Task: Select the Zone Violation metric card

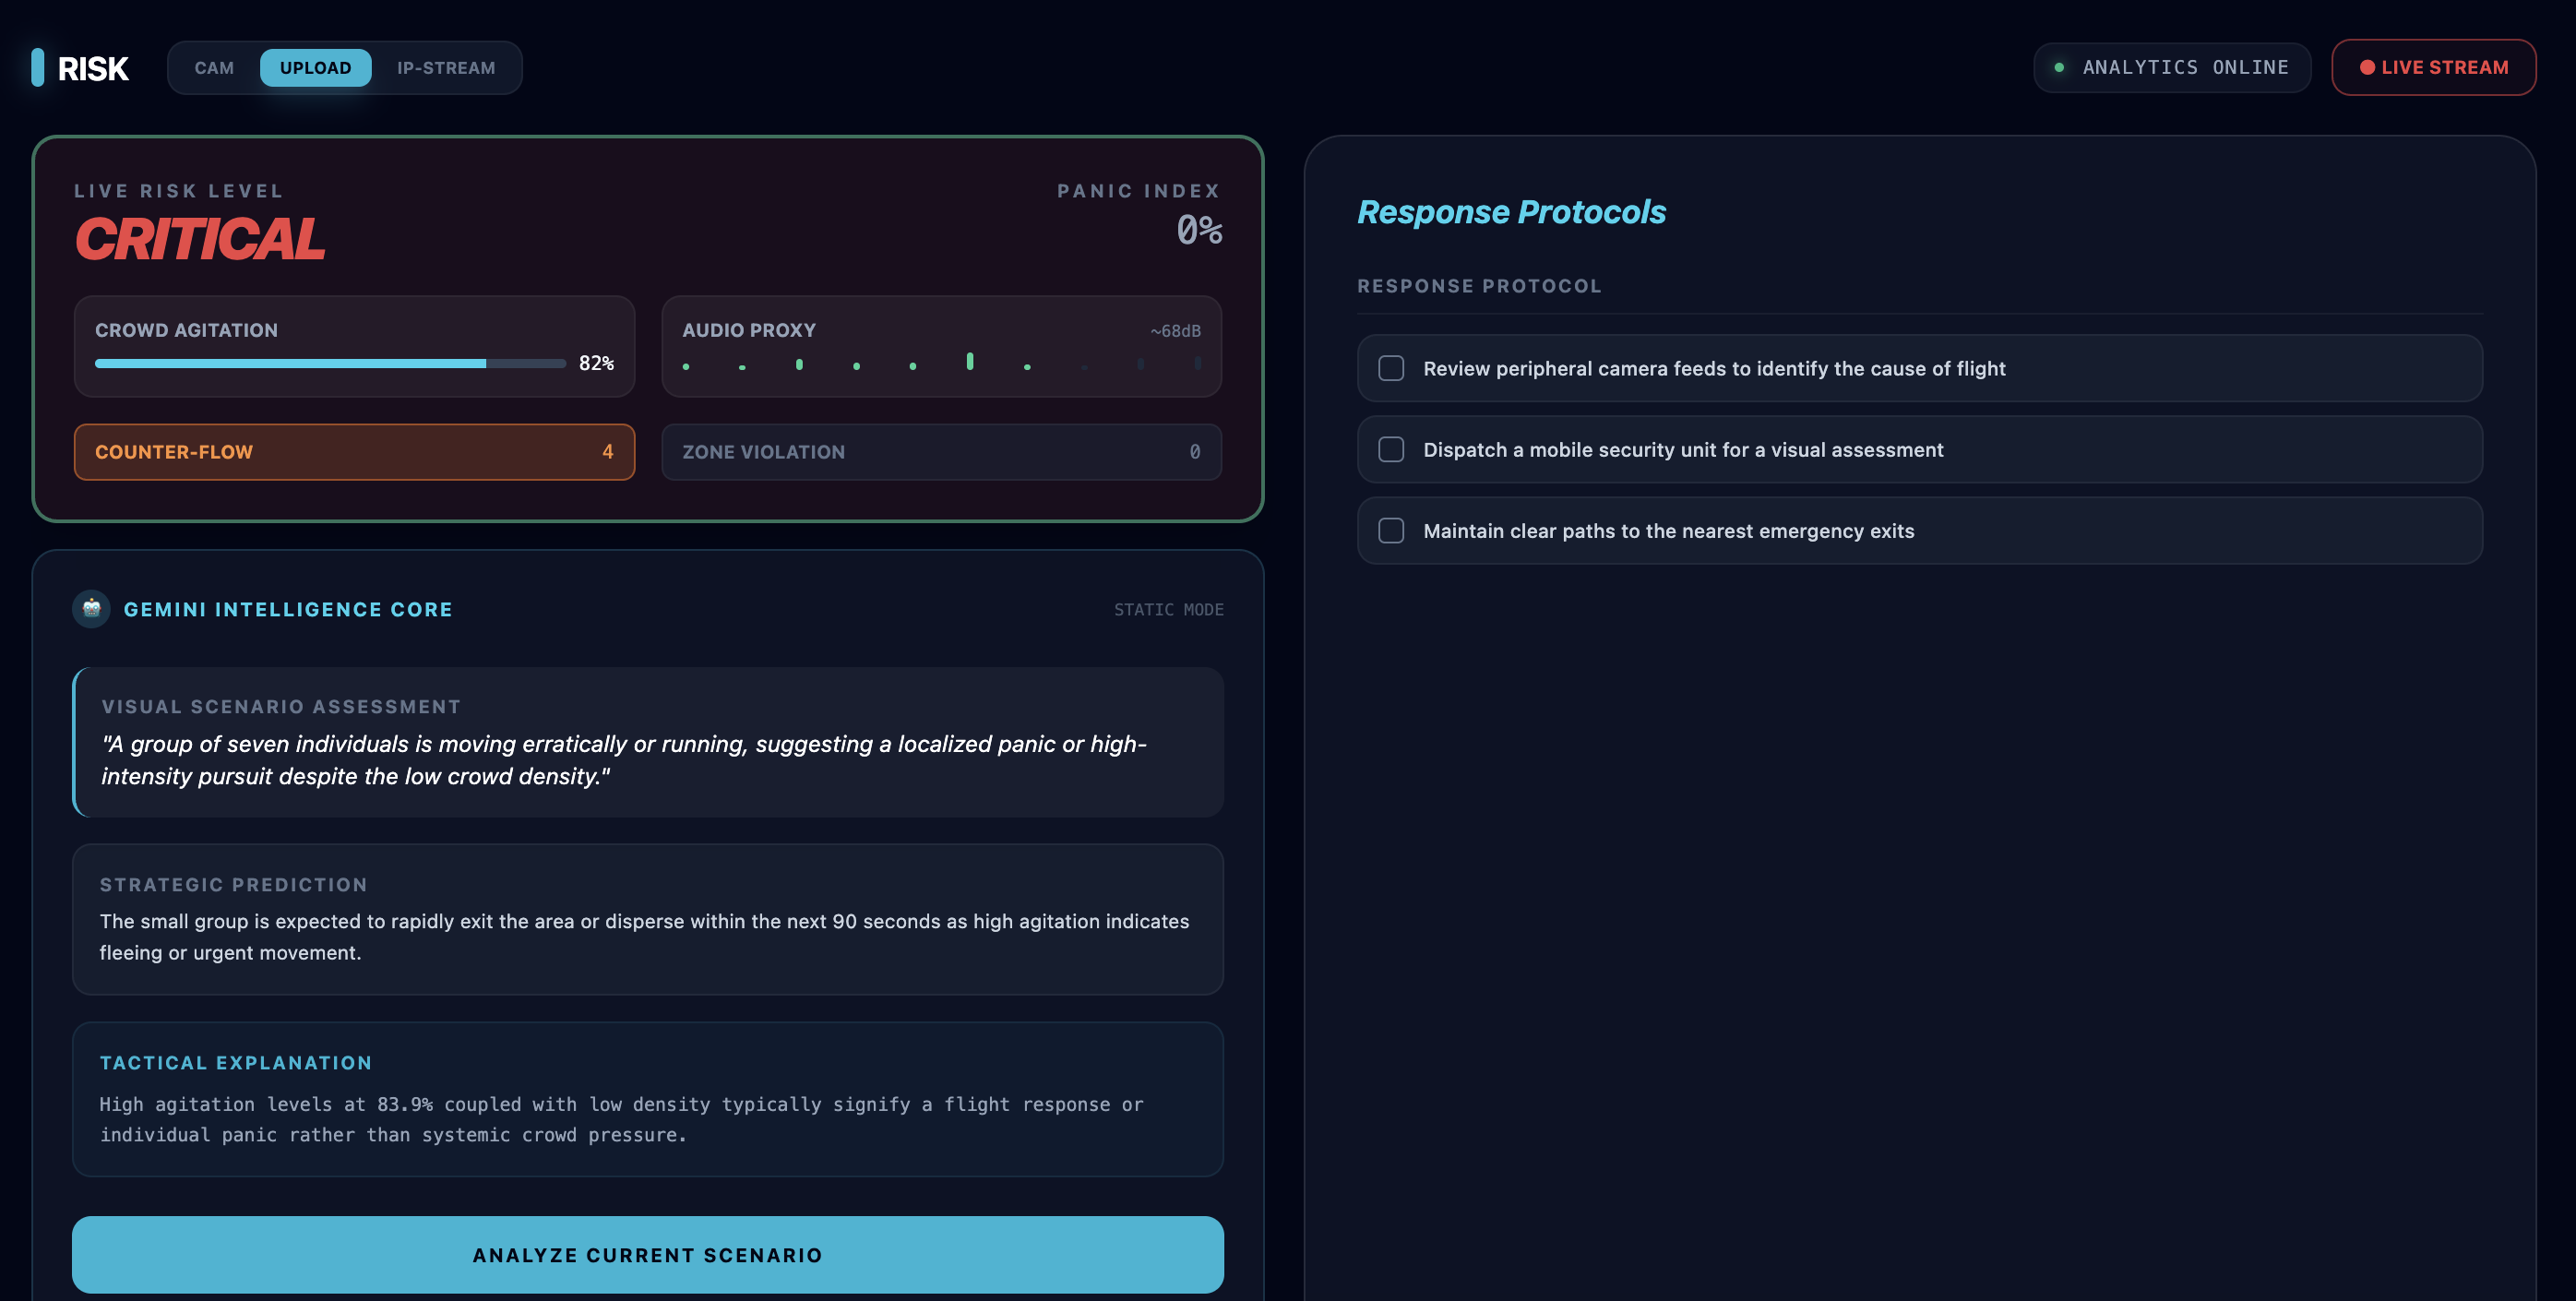Action: [941, 452]
